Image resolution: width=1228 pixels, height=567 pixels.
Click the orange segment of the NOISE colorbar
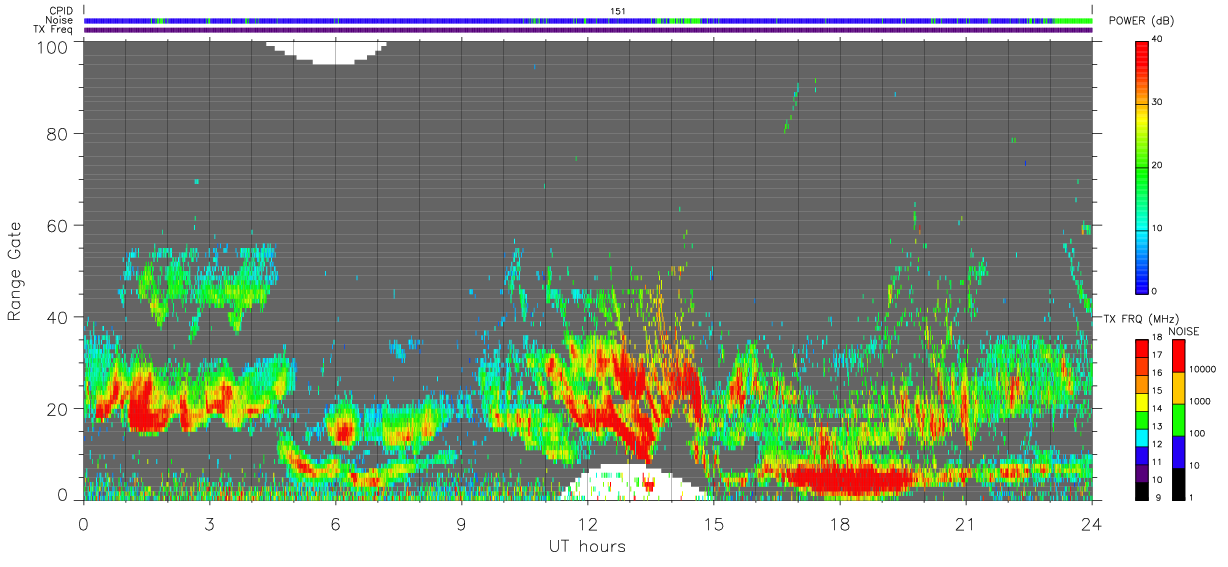tap(1178, 387)
